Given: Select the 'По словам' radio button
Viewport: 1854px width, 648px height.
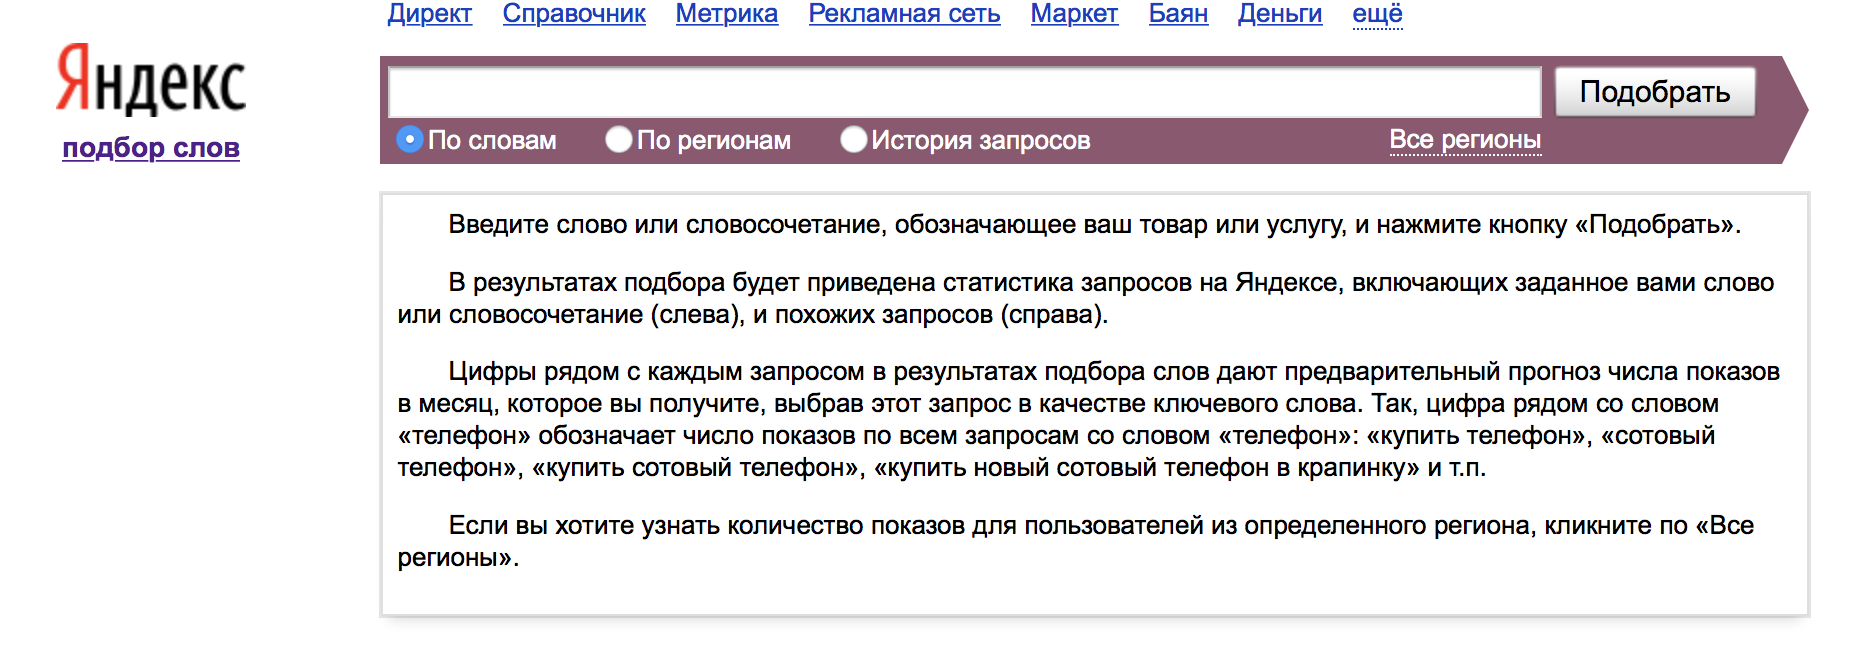Looking at the screenshot, I should [410, 140].
